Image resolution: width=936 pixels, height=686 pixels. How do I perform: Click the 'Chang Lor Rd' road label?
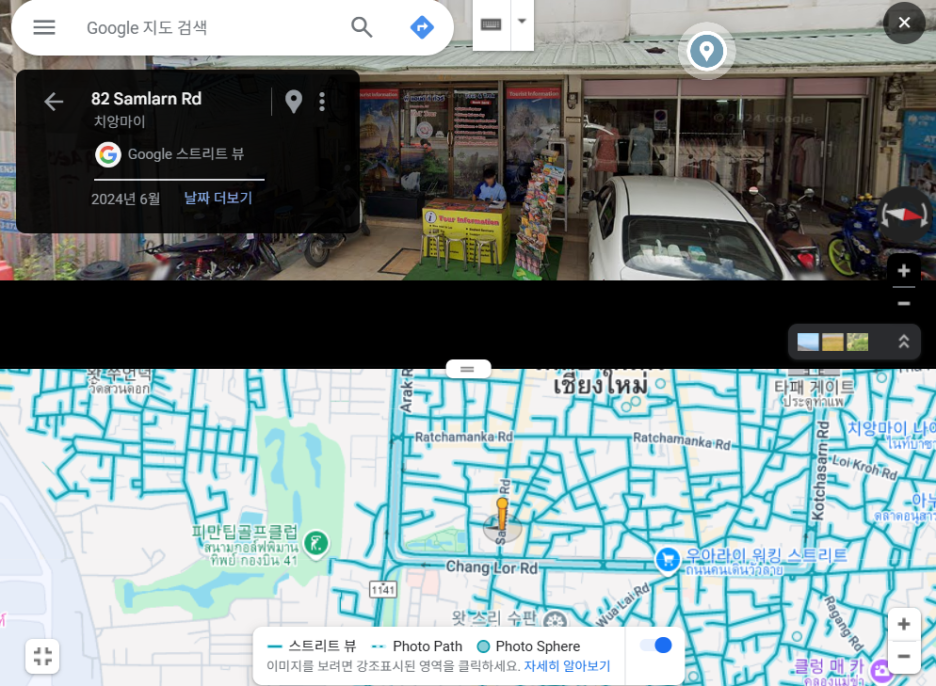click(x=492, y=567)
